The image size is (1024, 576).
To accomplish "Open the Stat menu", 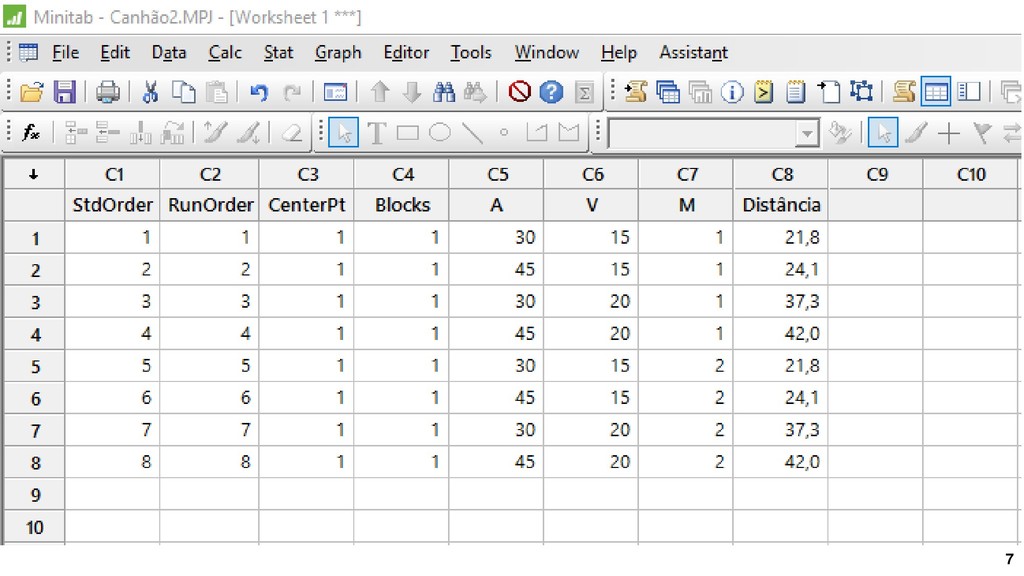I will (x=278, y=52).
